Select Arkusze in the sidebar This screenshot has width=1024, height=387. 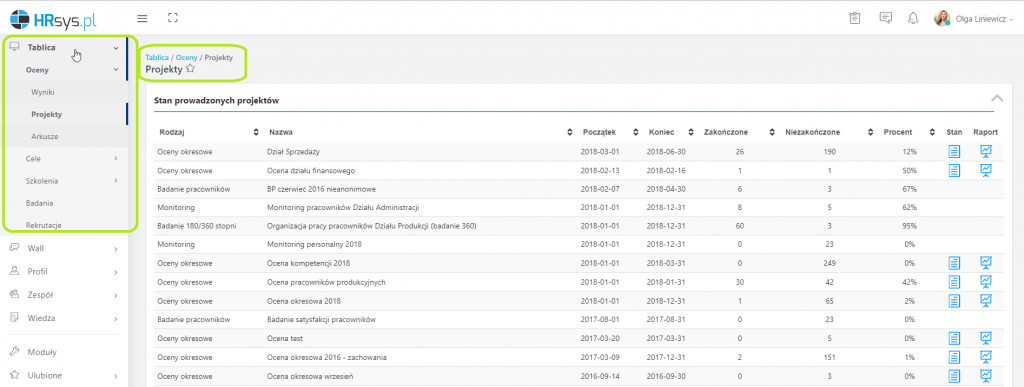click(44, 136)
